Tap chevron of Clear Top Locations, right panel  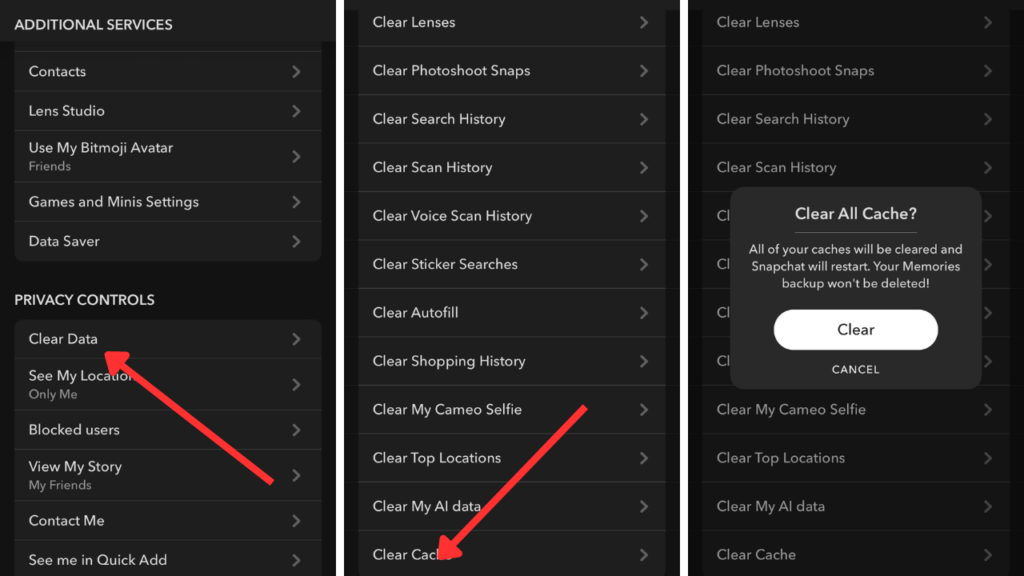pos(988,458)
